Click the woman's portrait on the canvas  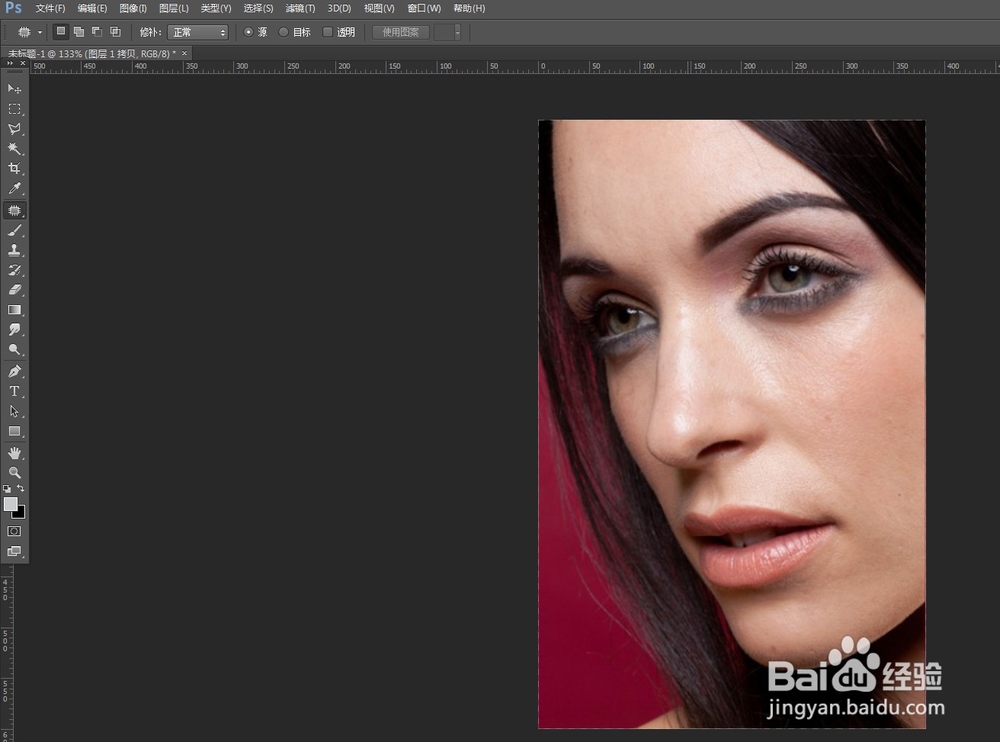coord(732,424)
